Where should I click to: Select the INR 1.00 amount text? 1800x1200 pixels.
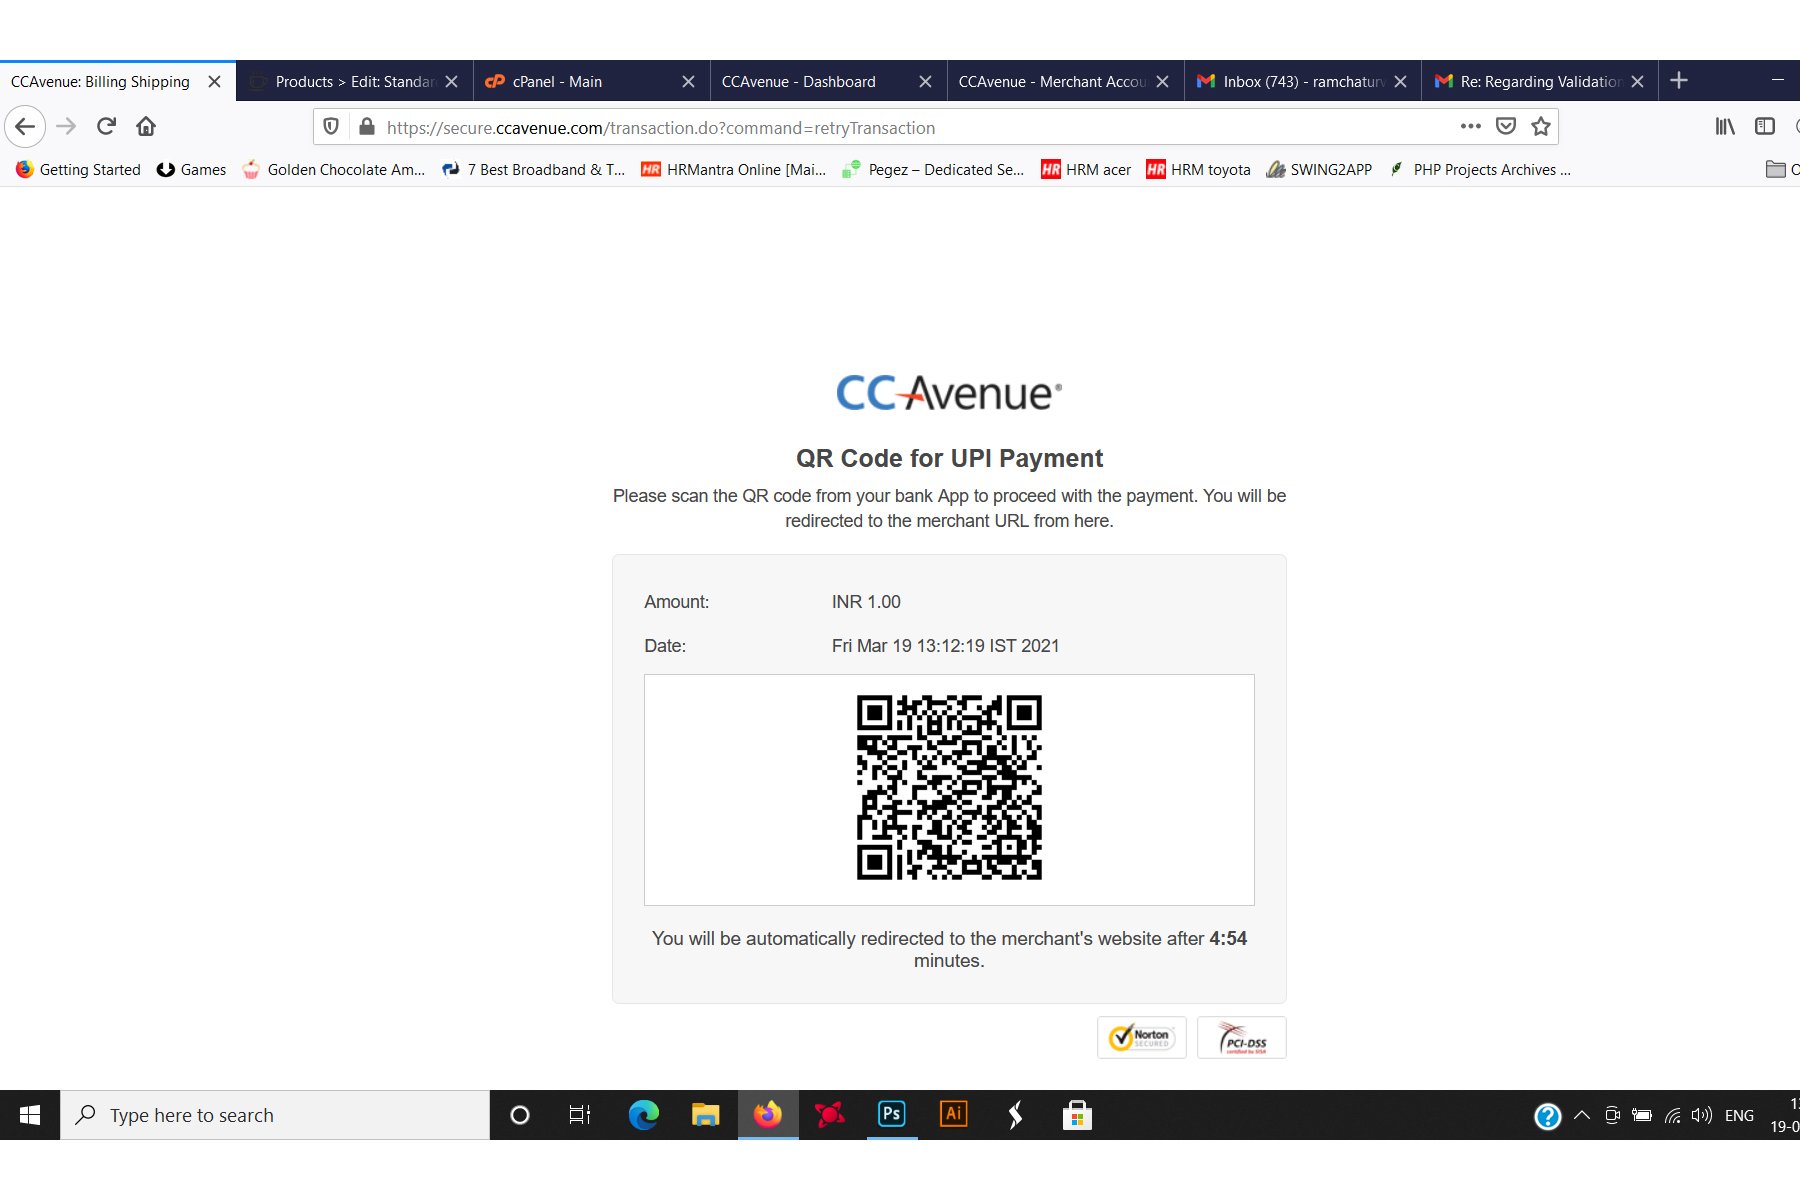point(866,602)
